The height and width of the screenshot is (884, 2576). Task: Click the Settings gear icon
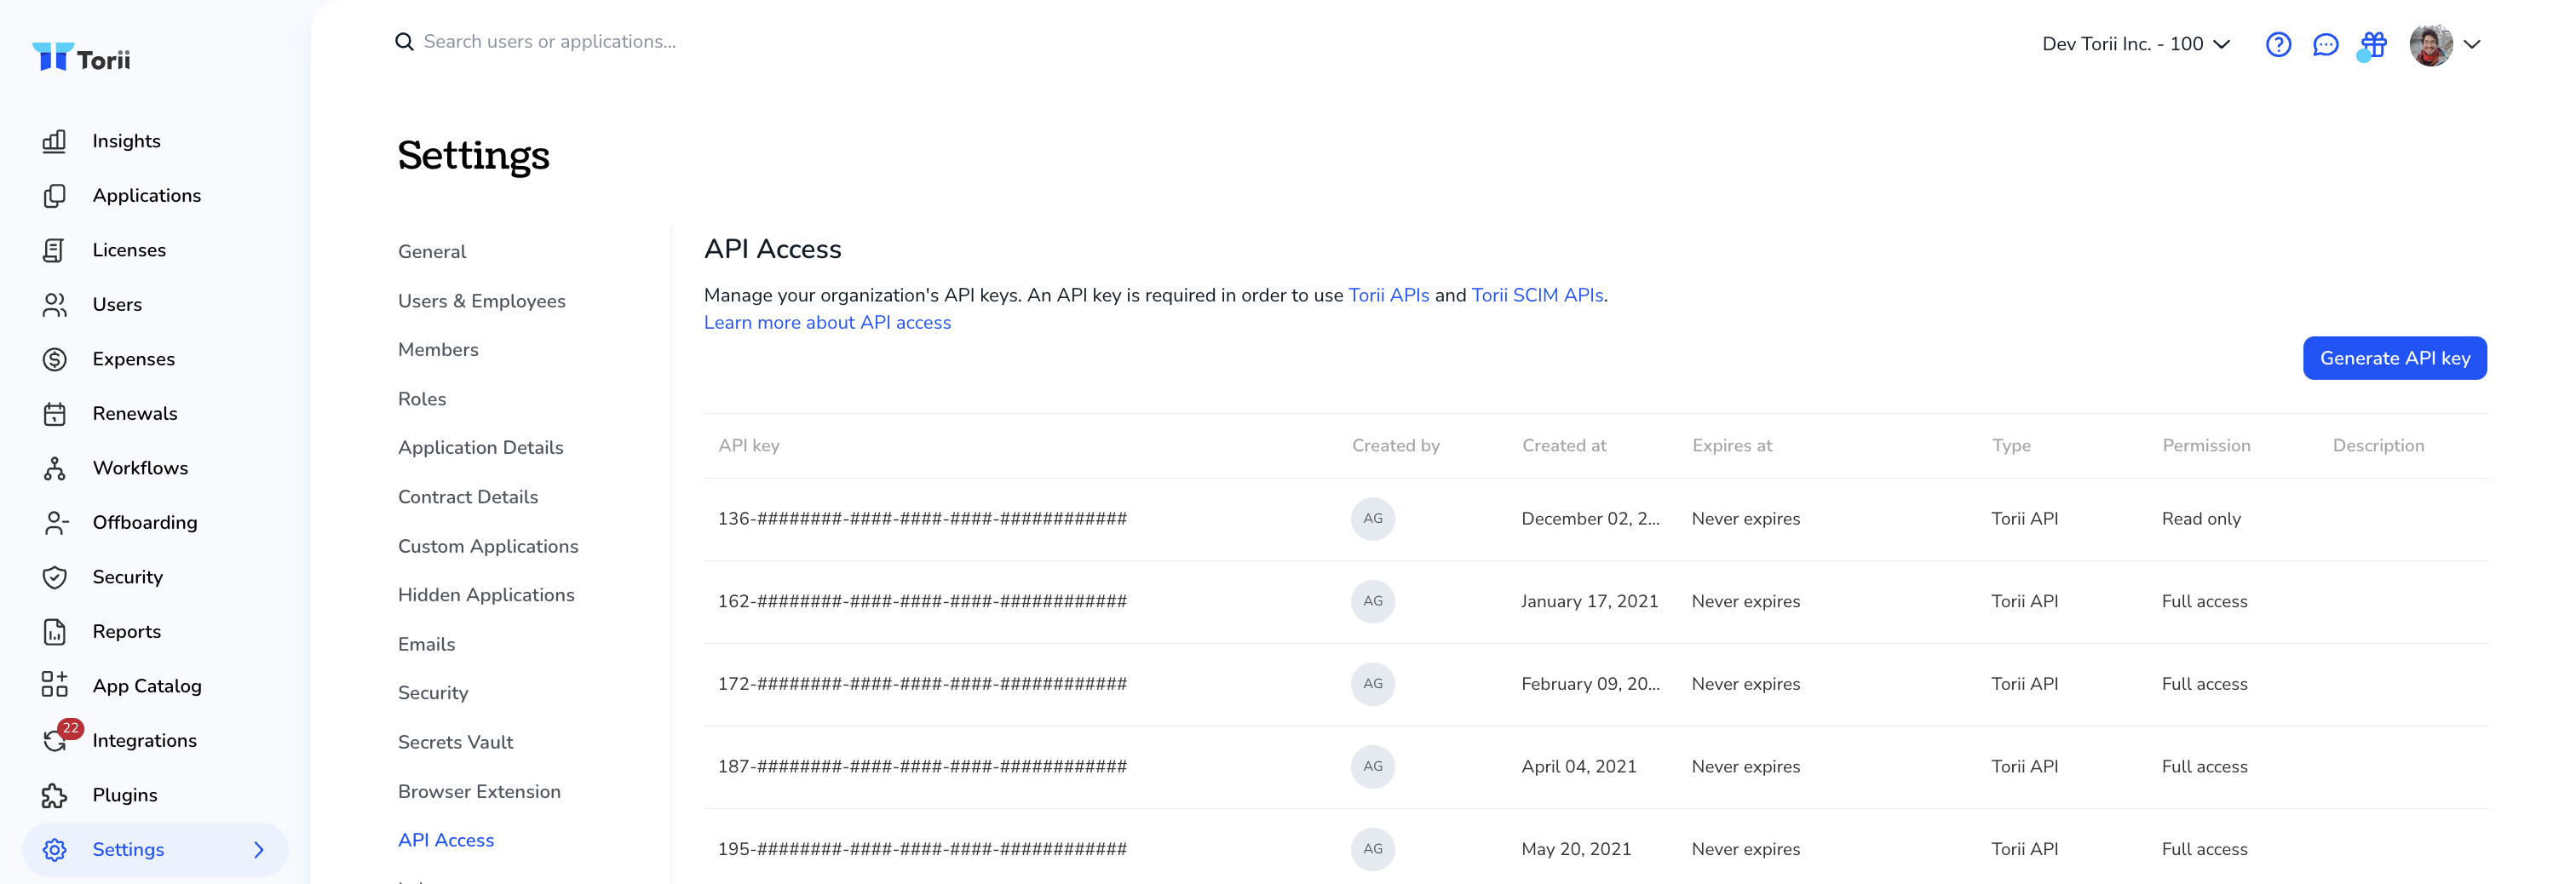click(54, 850)
